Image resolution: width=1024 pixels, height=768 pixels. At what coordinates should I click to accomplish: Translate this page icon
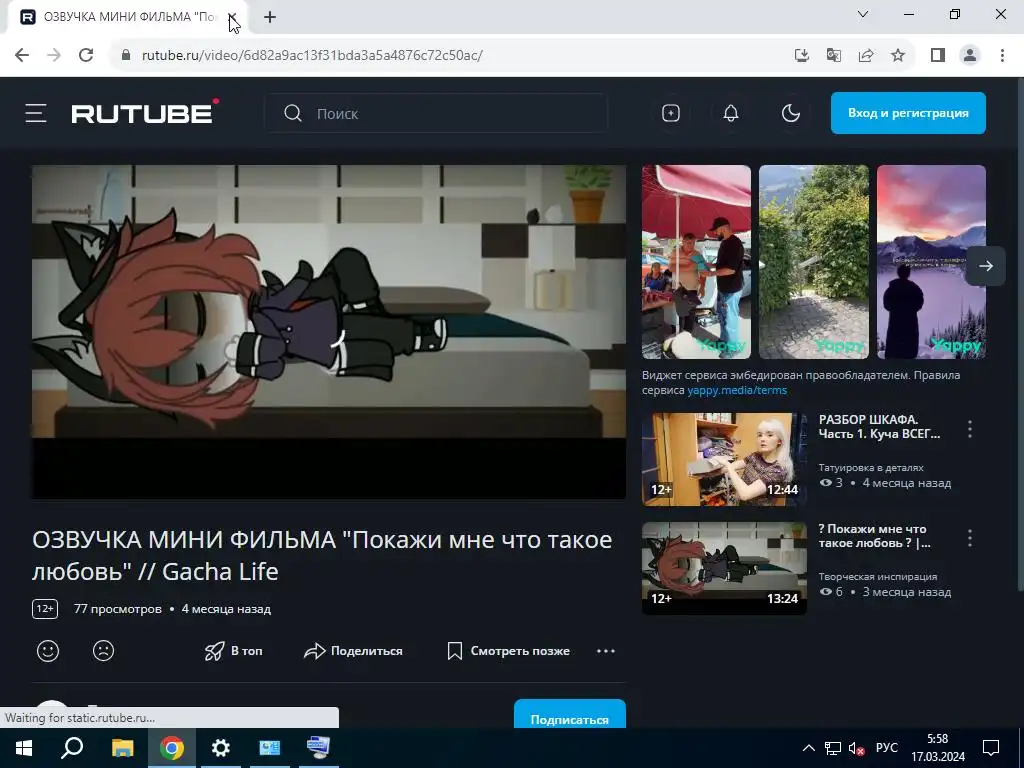coord(833,55)
